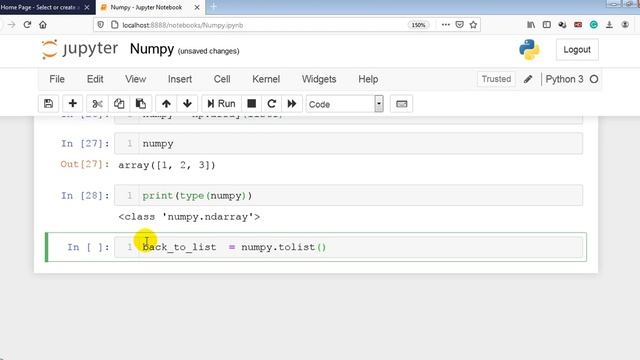This screenshot has width=640, height=360.
Task: Run the selected cell
Action: click(x=221, y=104)
